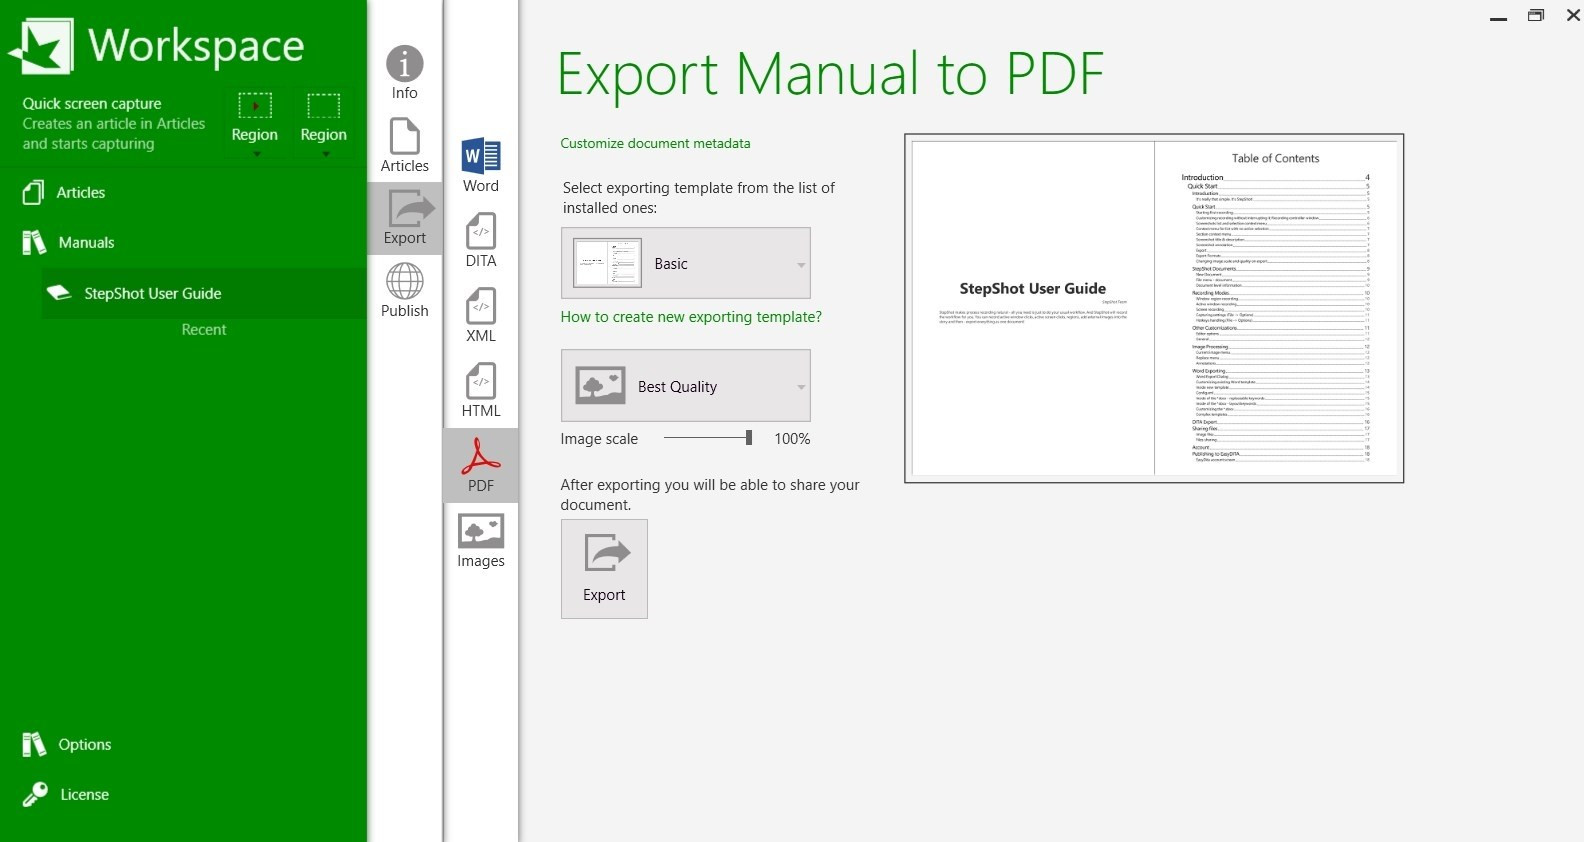Click the image quality picture icon

tap(601, 386)
